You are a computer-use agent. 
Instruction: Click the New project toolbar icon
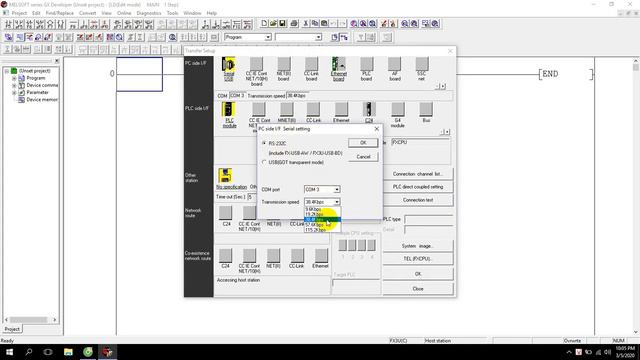pyautogui.click(x=264, y=24)
